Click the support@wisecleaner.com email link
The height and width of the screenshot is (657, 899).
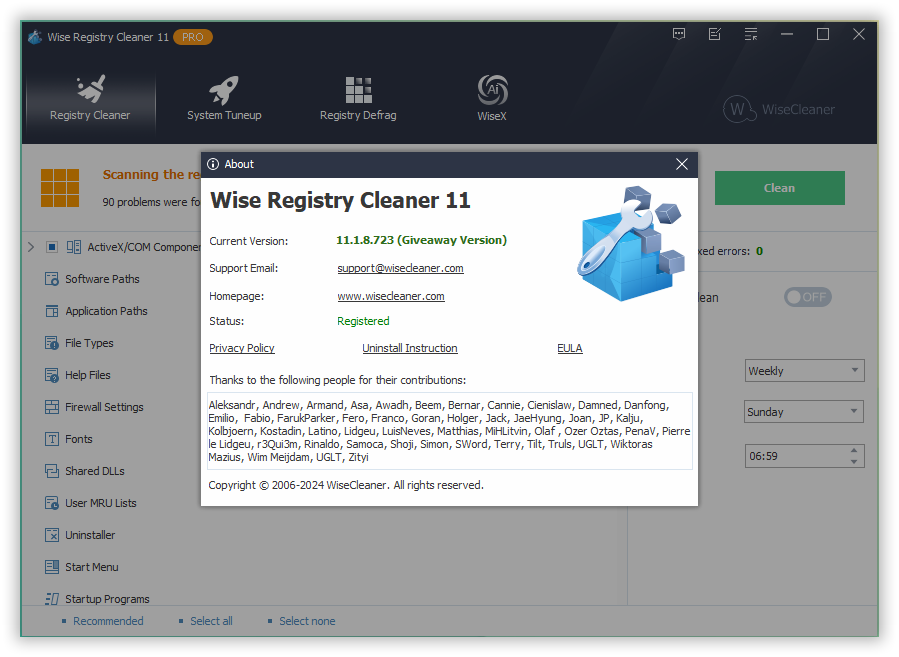400,268
